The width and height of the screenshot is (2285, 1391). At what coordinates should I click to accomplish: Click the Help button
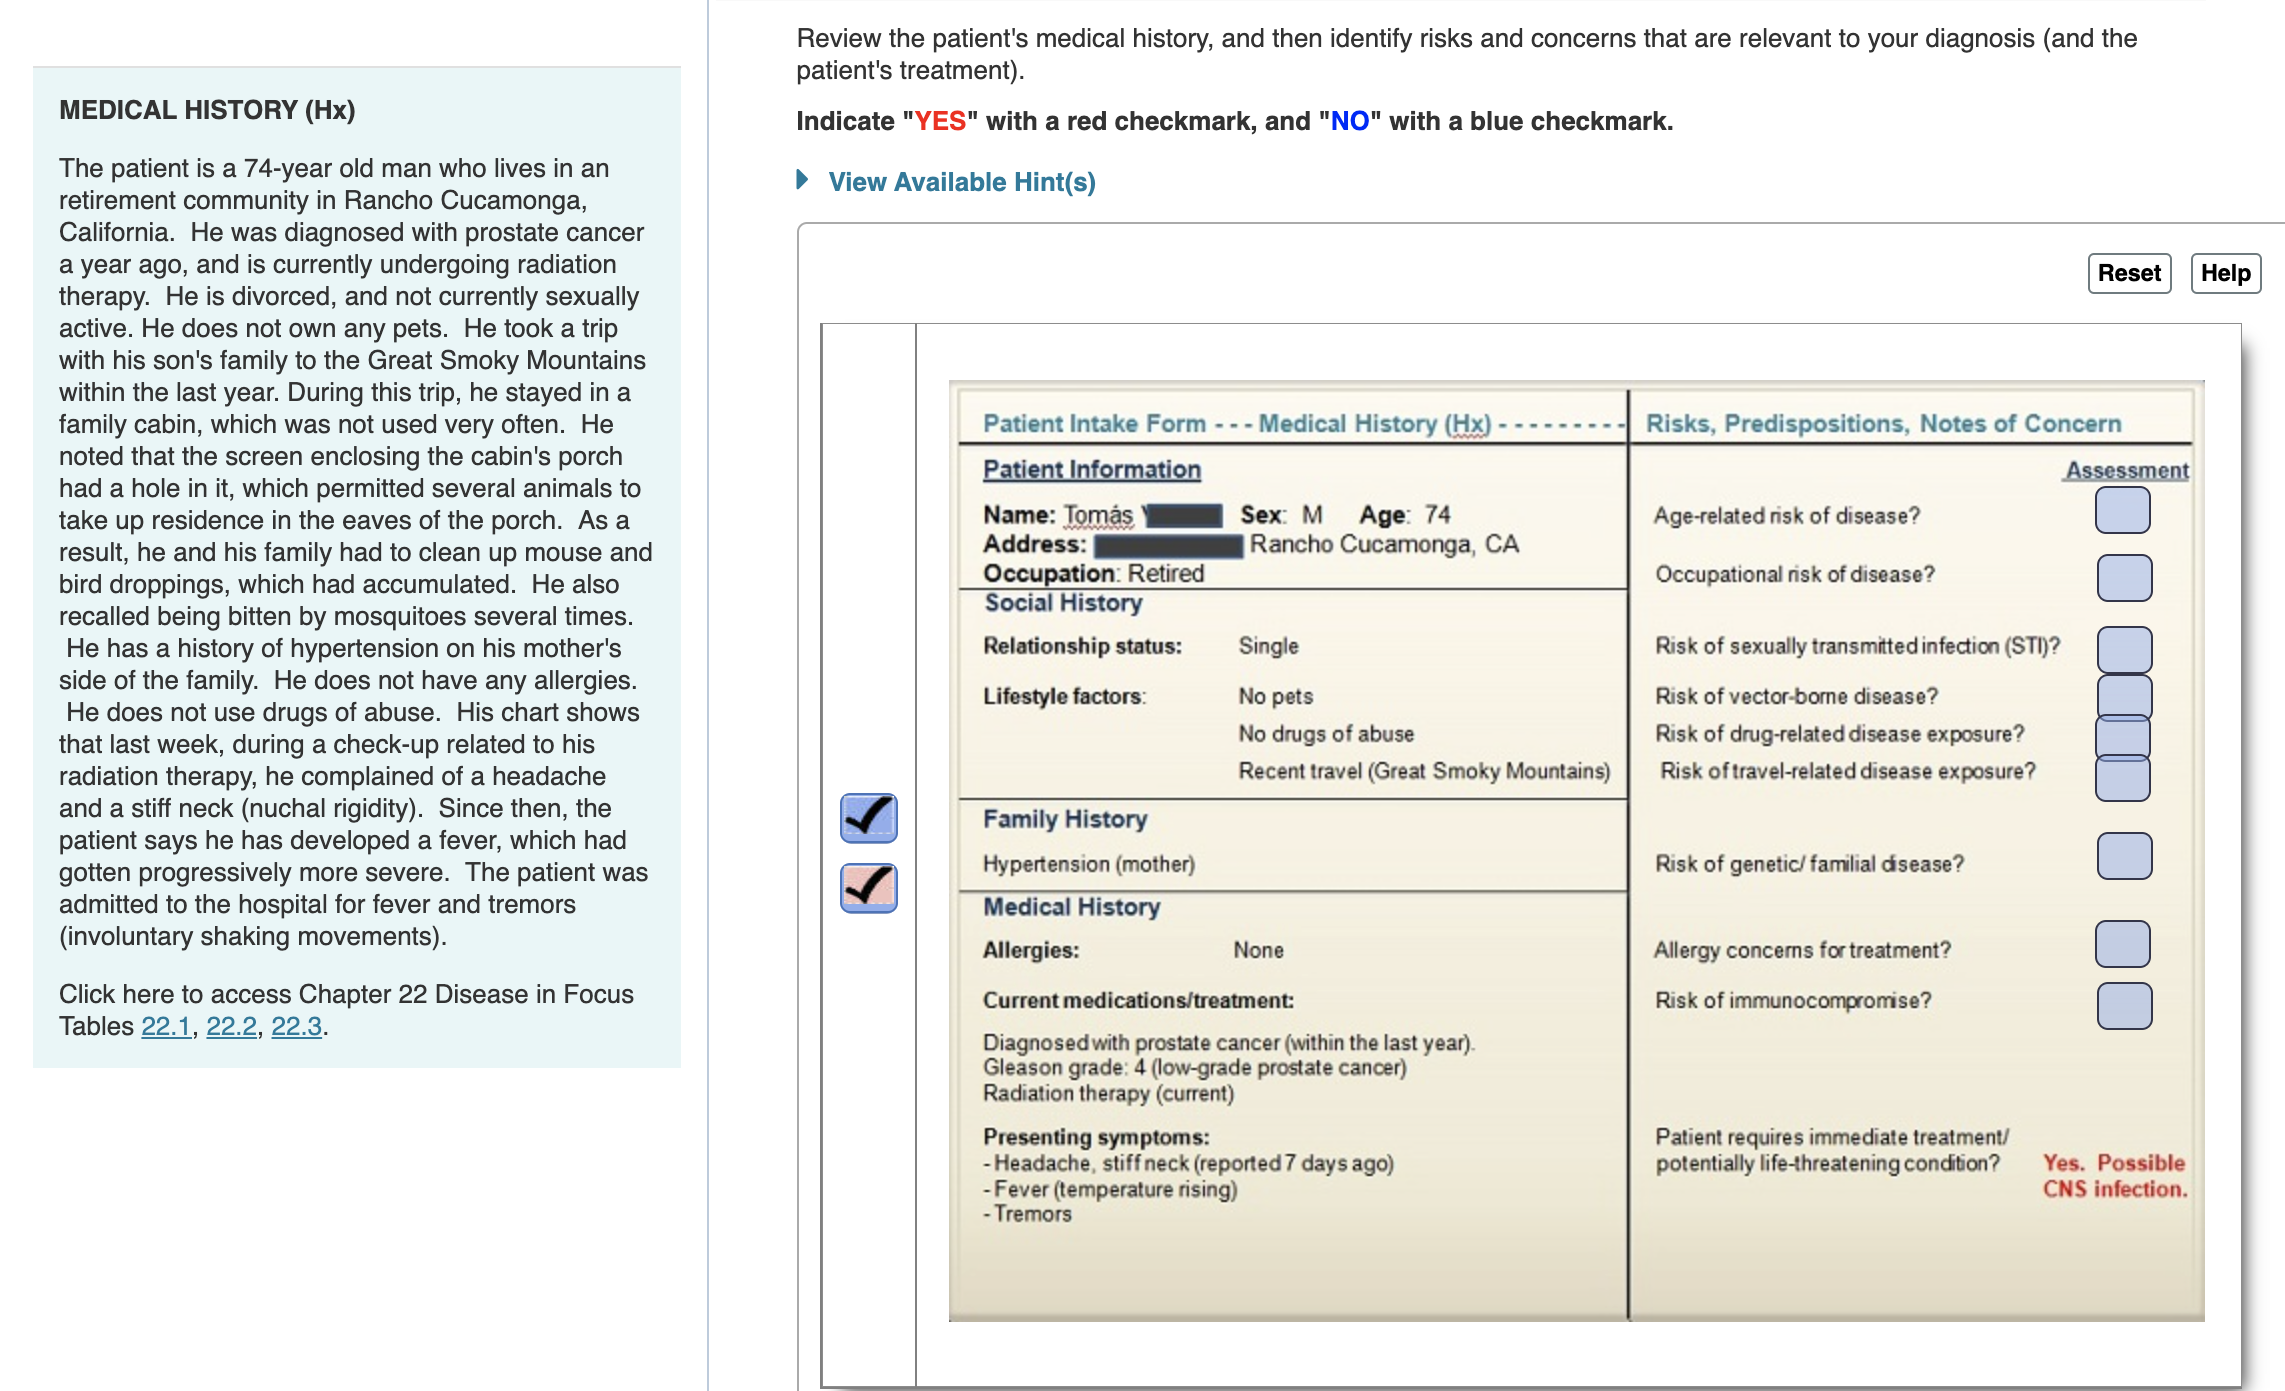(2225, 273)
